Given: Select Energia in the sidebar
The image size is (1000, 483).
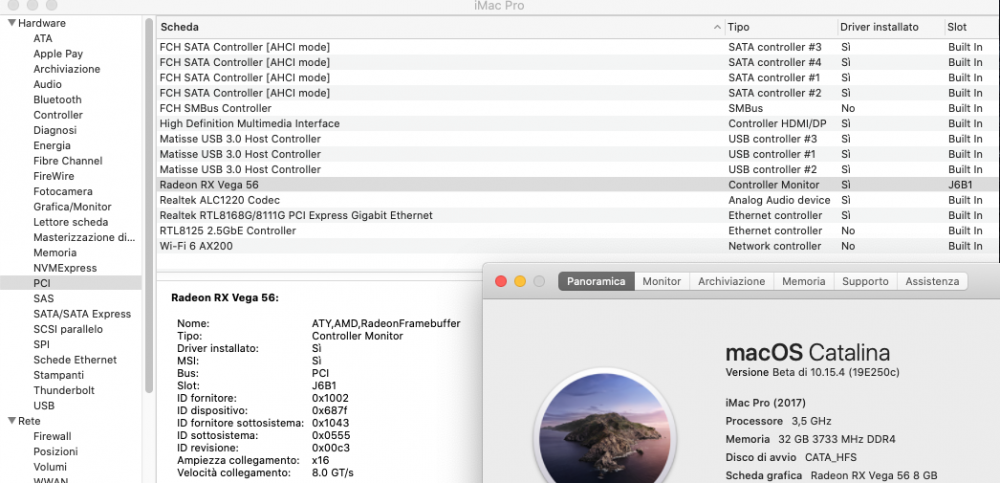Looking at the screenshot, I should [52, 145].
